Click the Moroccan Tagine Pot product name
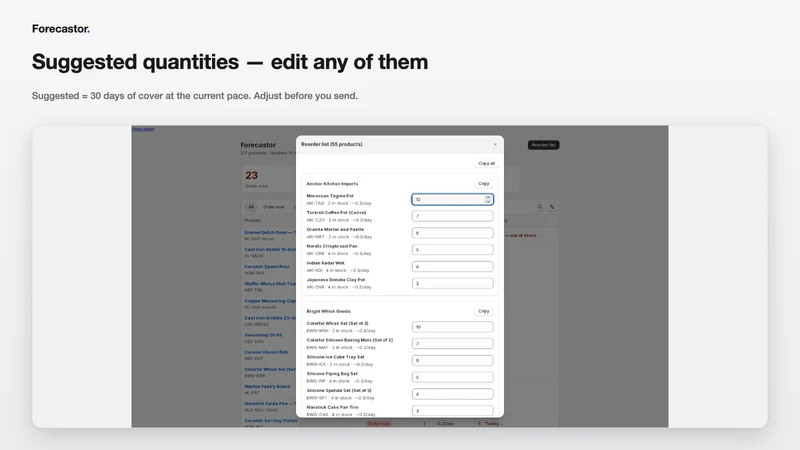The width and height of the screenshot is (800, 450). coord(330,196)
